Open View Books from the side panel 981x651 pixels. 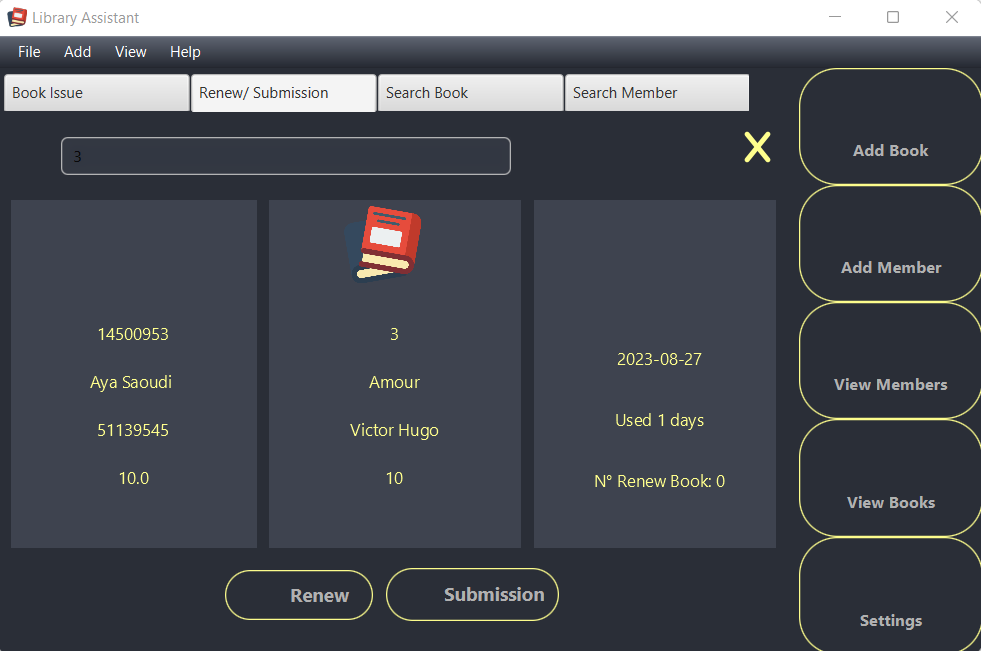pyautogui.click(x=890, y=478)
